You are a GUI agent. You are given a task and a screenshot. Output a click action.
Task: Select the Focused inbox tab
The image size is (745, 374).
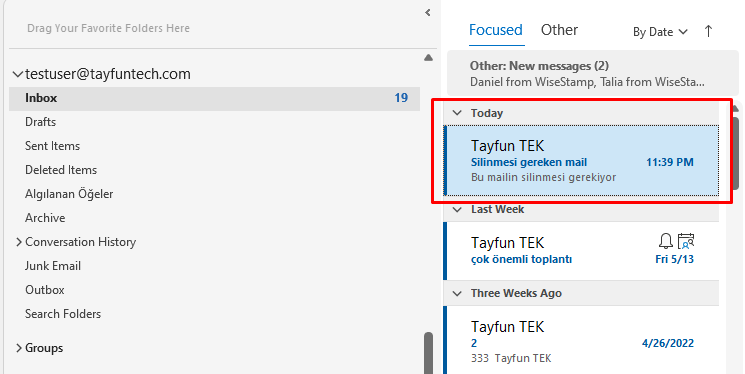[496, 30]
